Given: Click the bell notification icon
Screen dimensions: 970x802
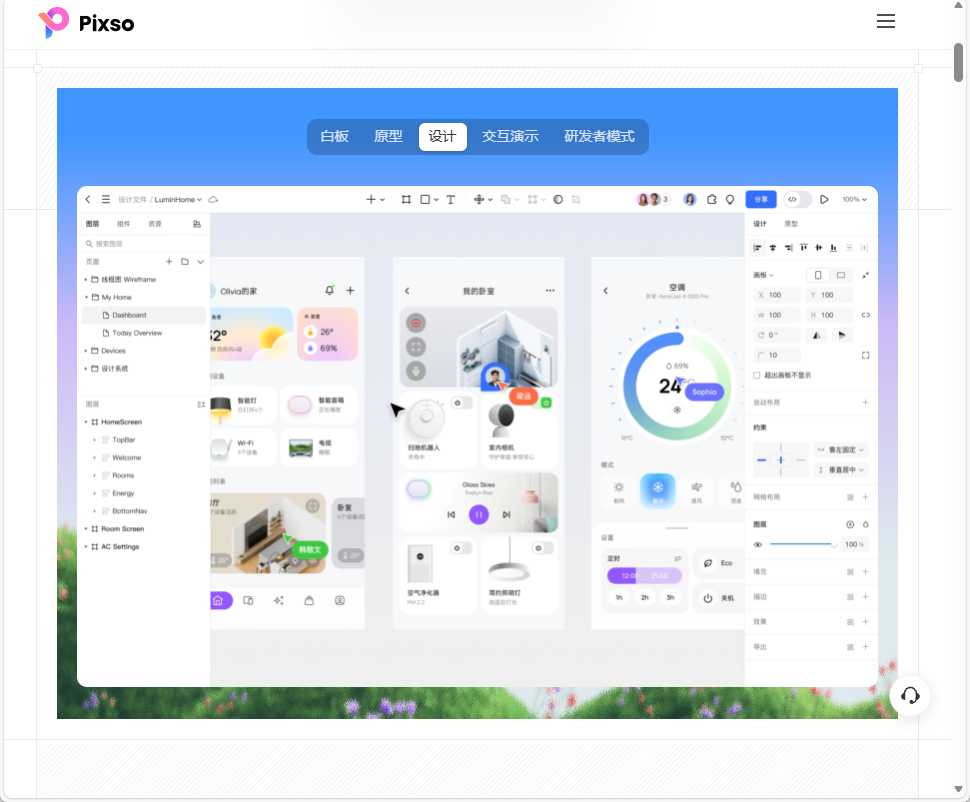Looking at the screenshot, I should pyautogui.click(x=329, y=290).
